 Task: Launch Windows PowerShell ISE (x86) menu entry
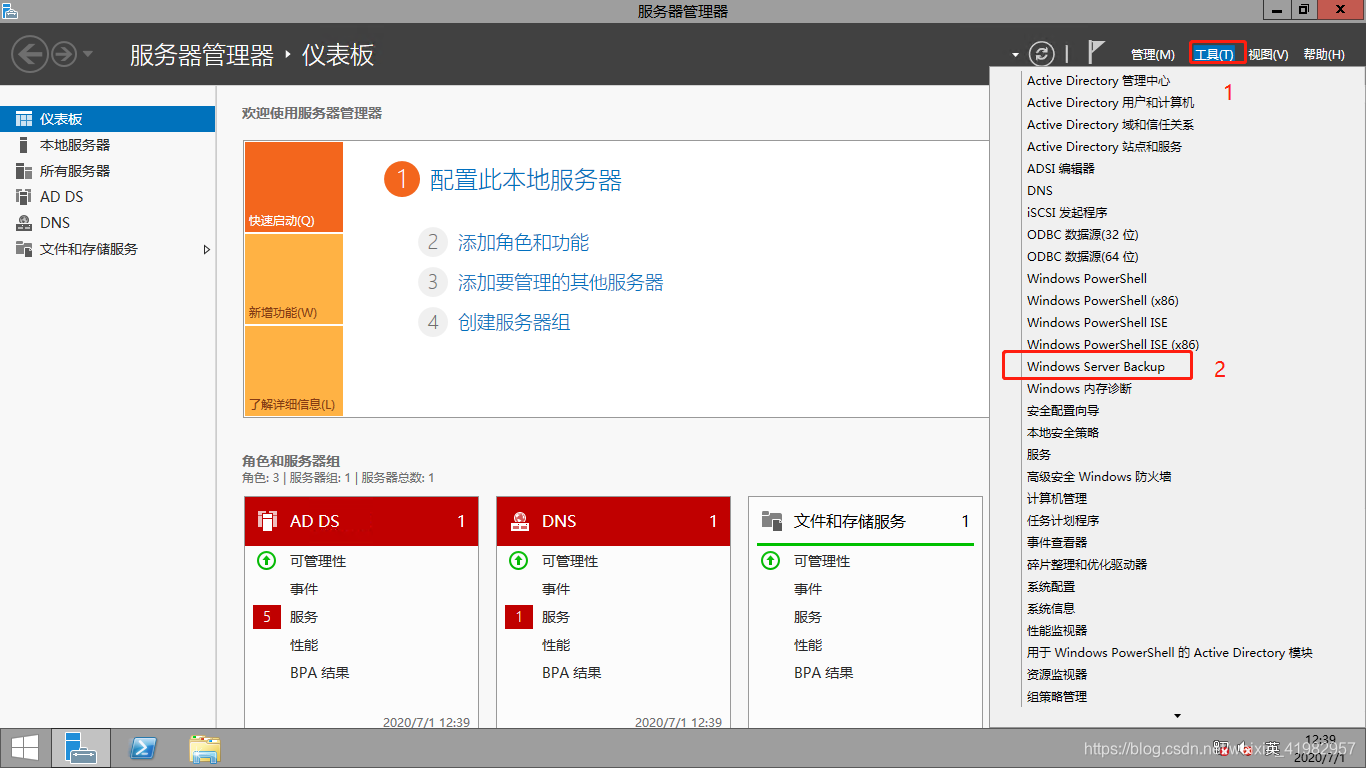coord(1113,345)
